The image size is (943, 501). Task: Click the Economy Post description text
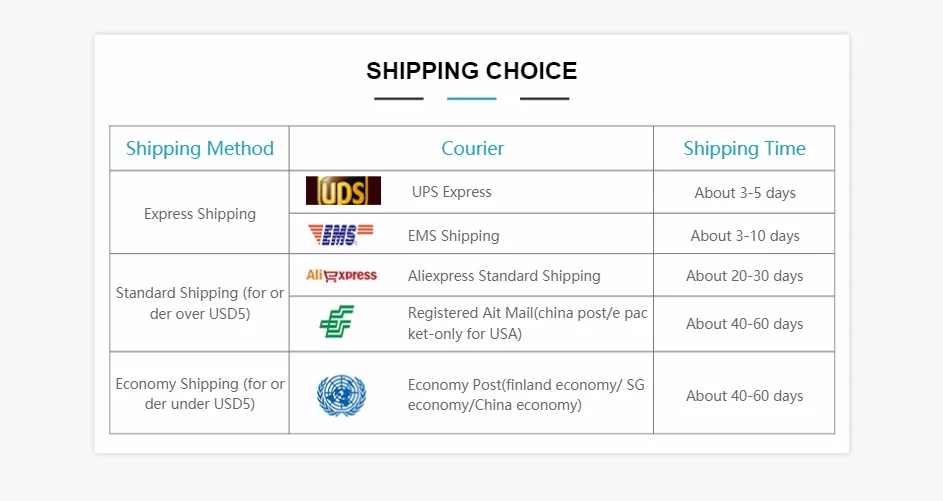pos(526,395)
